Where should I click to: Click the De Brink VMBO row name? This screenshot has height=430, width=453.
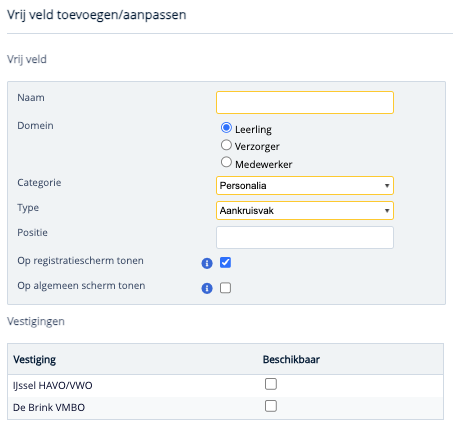pos(49,407)
